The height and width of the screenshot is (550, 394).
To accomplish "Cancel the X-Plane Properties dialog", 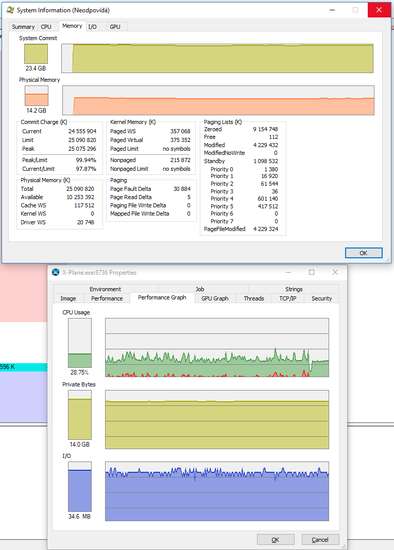I will (x=320, y=539).
